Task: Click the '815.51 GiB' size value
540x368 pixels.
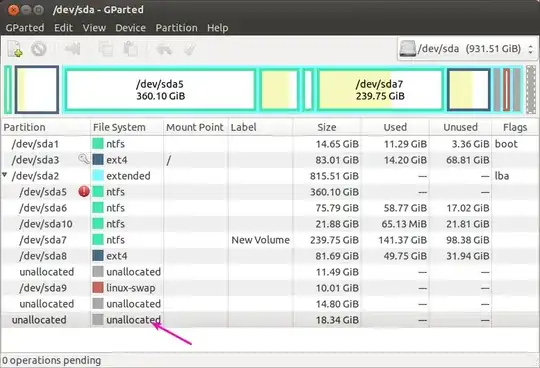Action: pyautogui.click(x=334, y=176)
